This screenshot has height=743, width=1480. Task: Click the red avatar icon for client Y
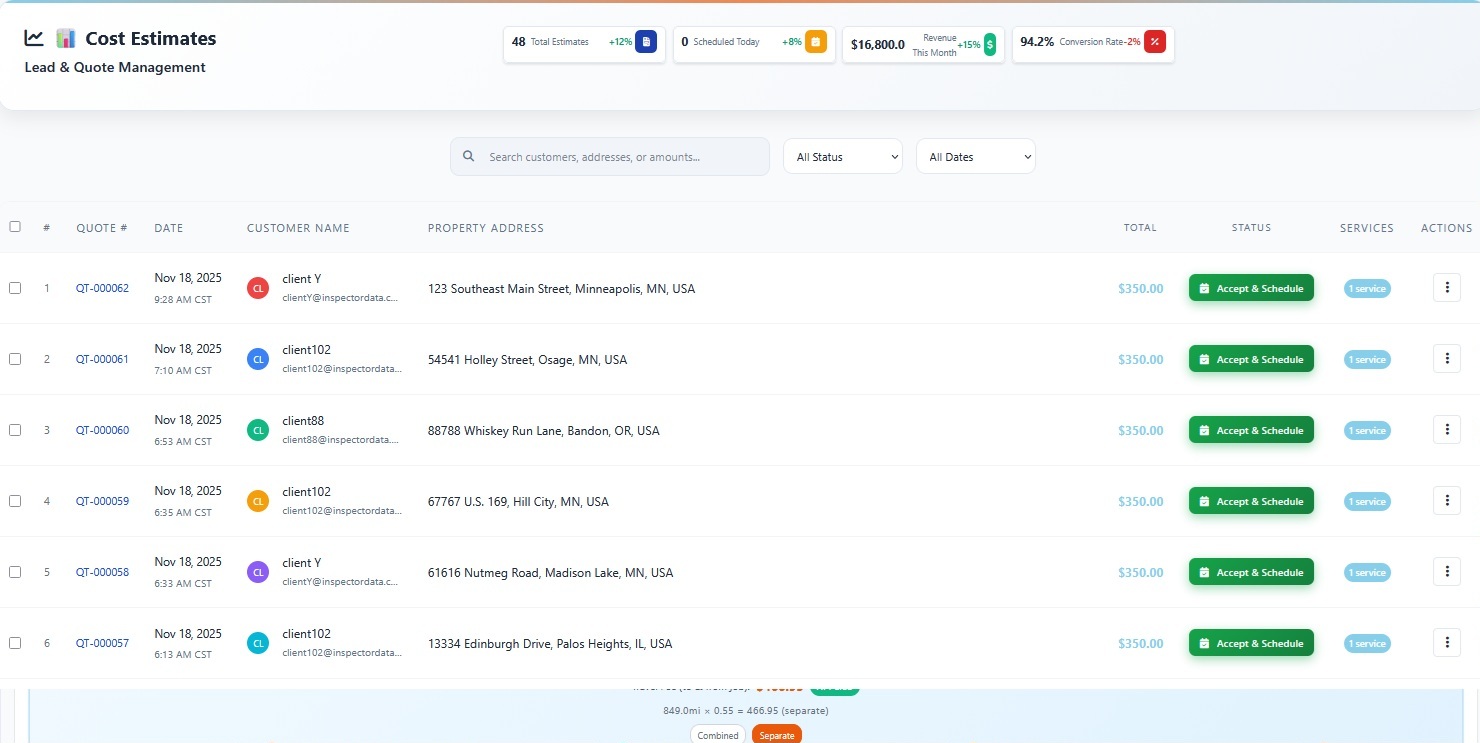258,288
